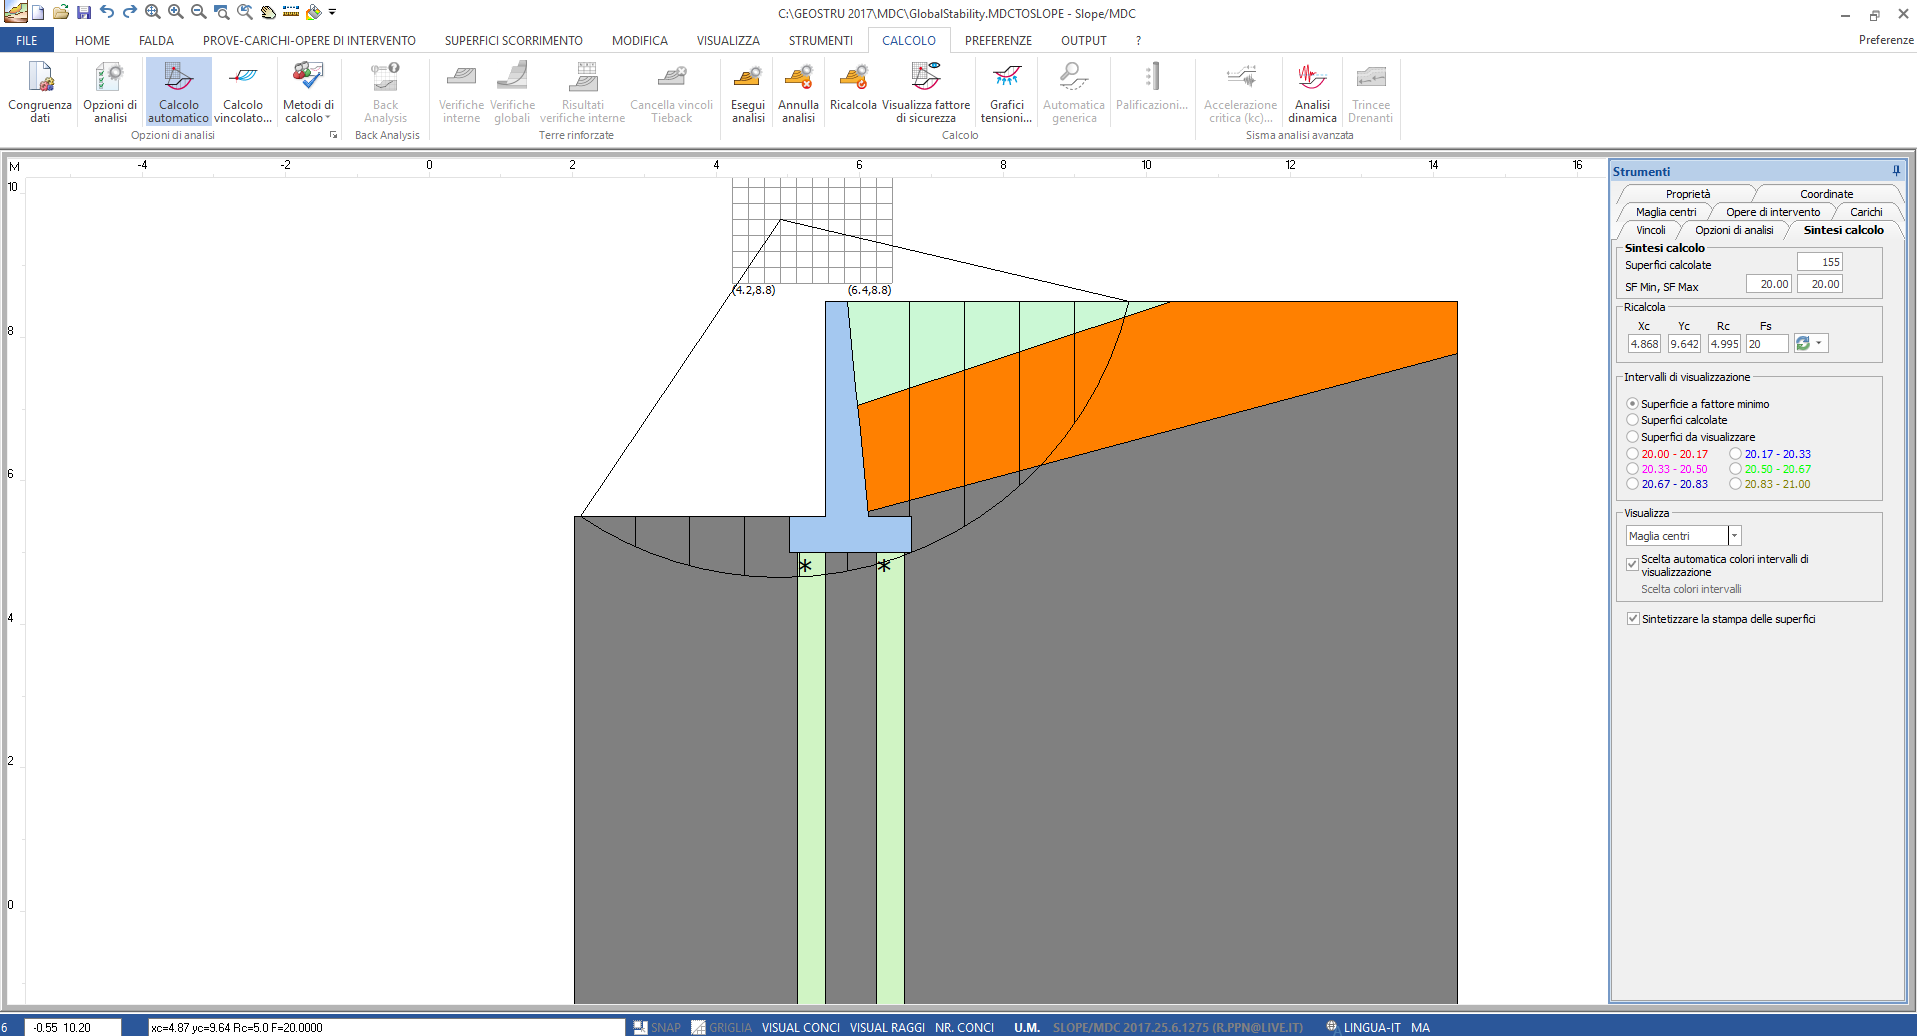Image resolution: width=1917 pixels, height=1036 pixels.
Task: Open Grafici tensioni
Action: 1006,92
